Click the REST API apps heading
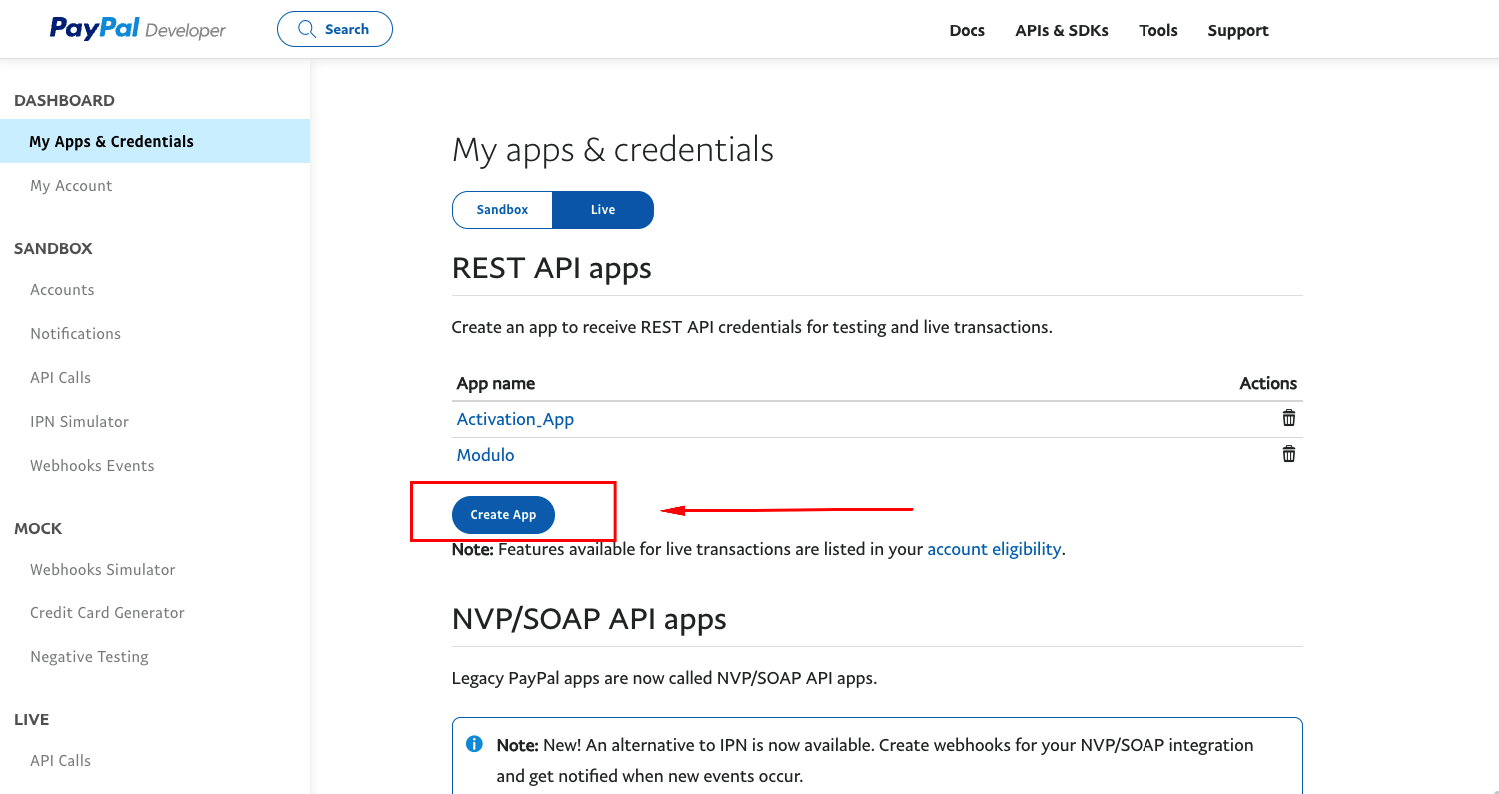This screenshot has width=1499, height=794. click(552, 268)
